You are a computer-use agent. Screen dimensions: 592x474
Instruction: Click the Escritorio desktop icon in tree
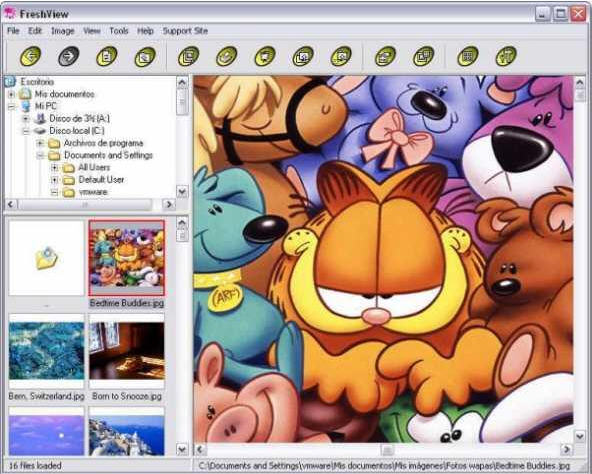pyautogui.click(x=10, y=82)
